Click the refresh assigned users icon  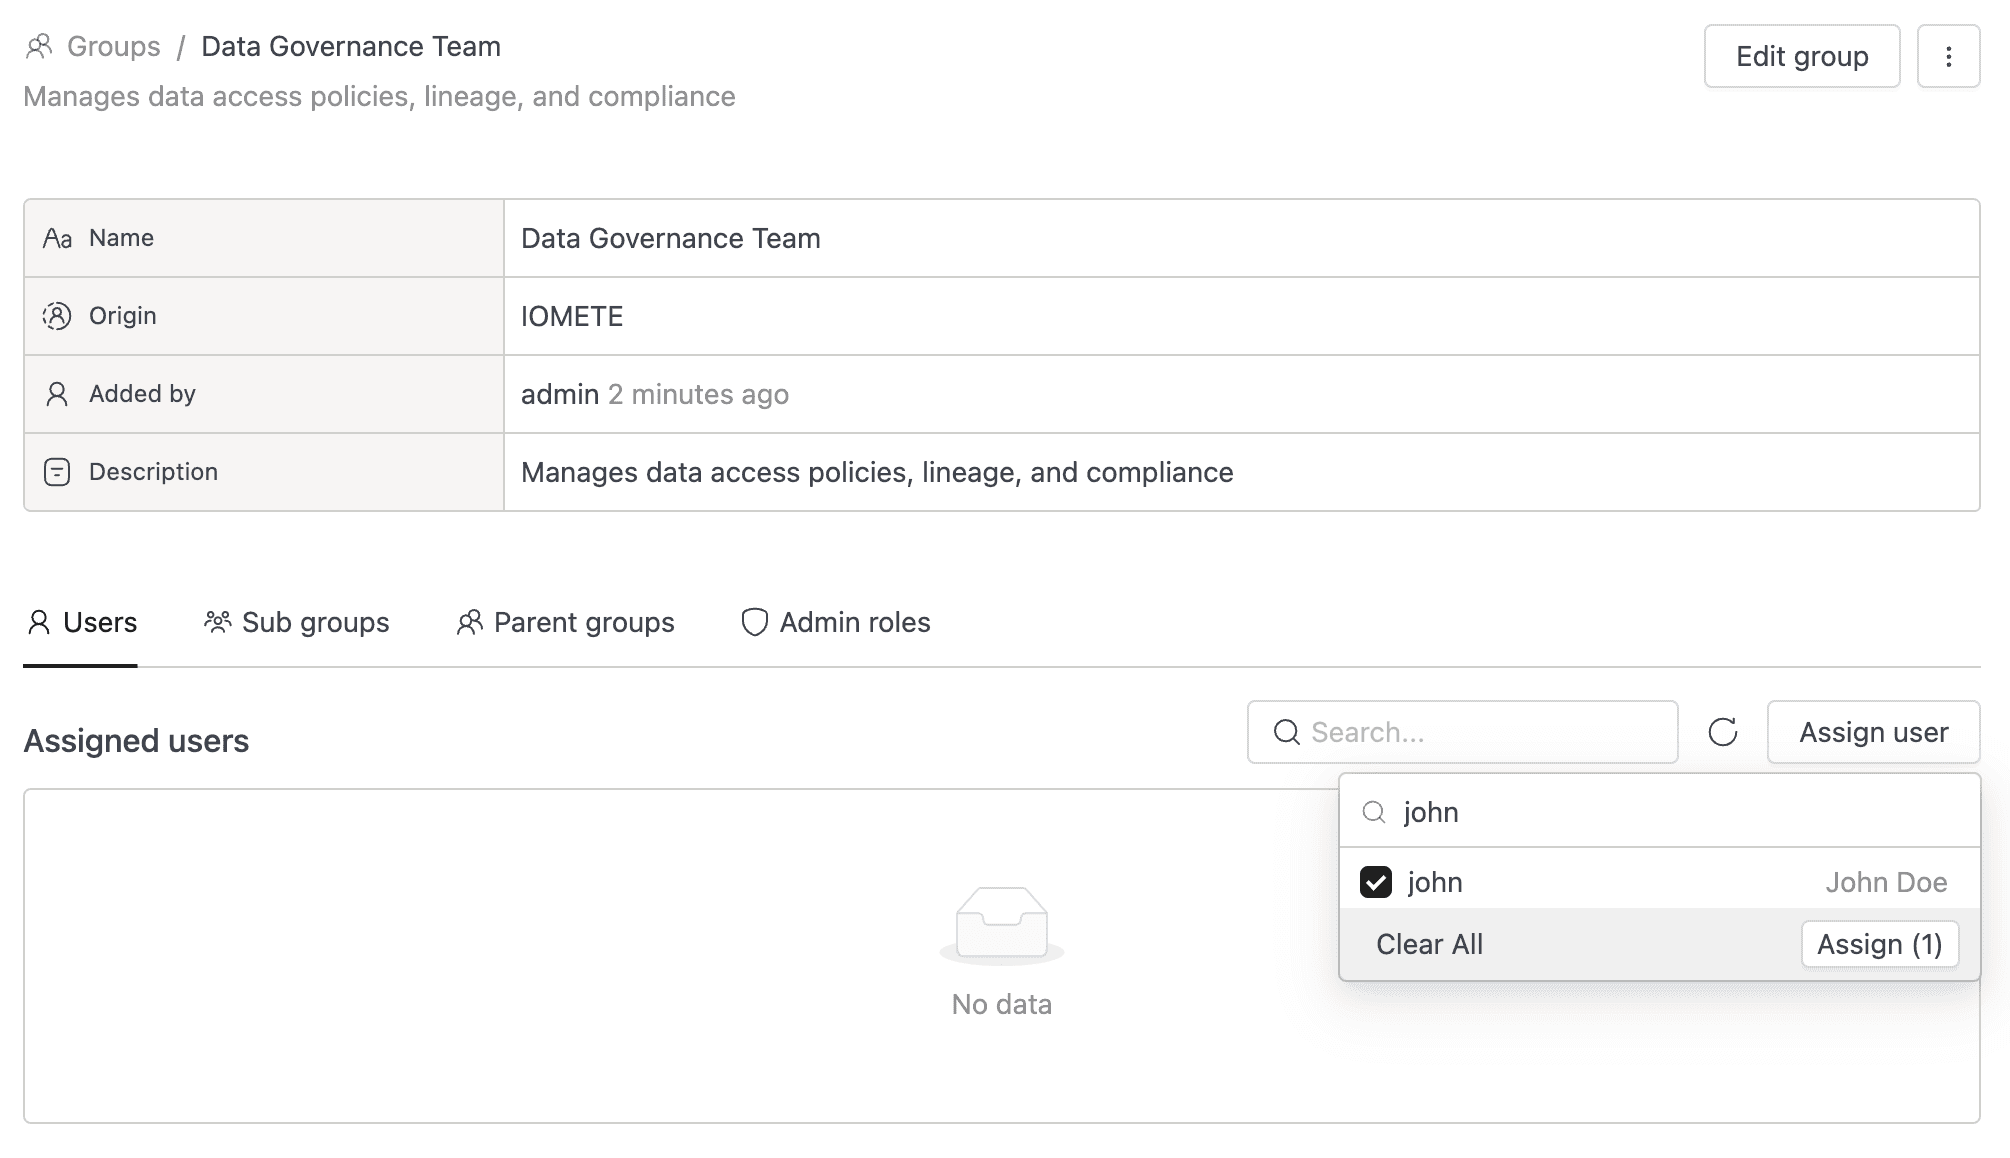1722,732
